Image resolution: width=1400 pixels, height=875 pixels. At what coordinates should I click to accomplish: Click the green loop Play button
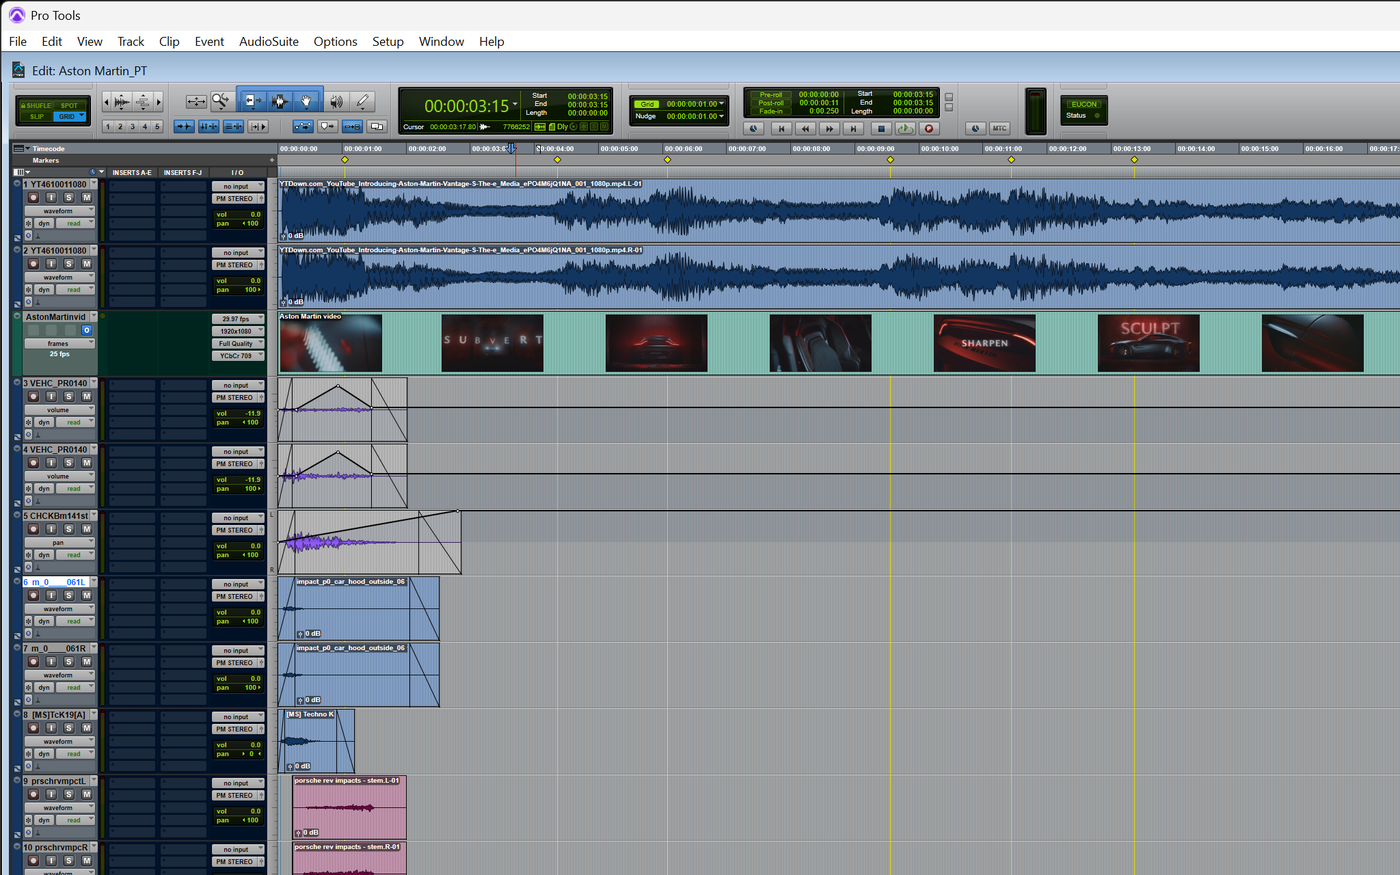point(905,128)
